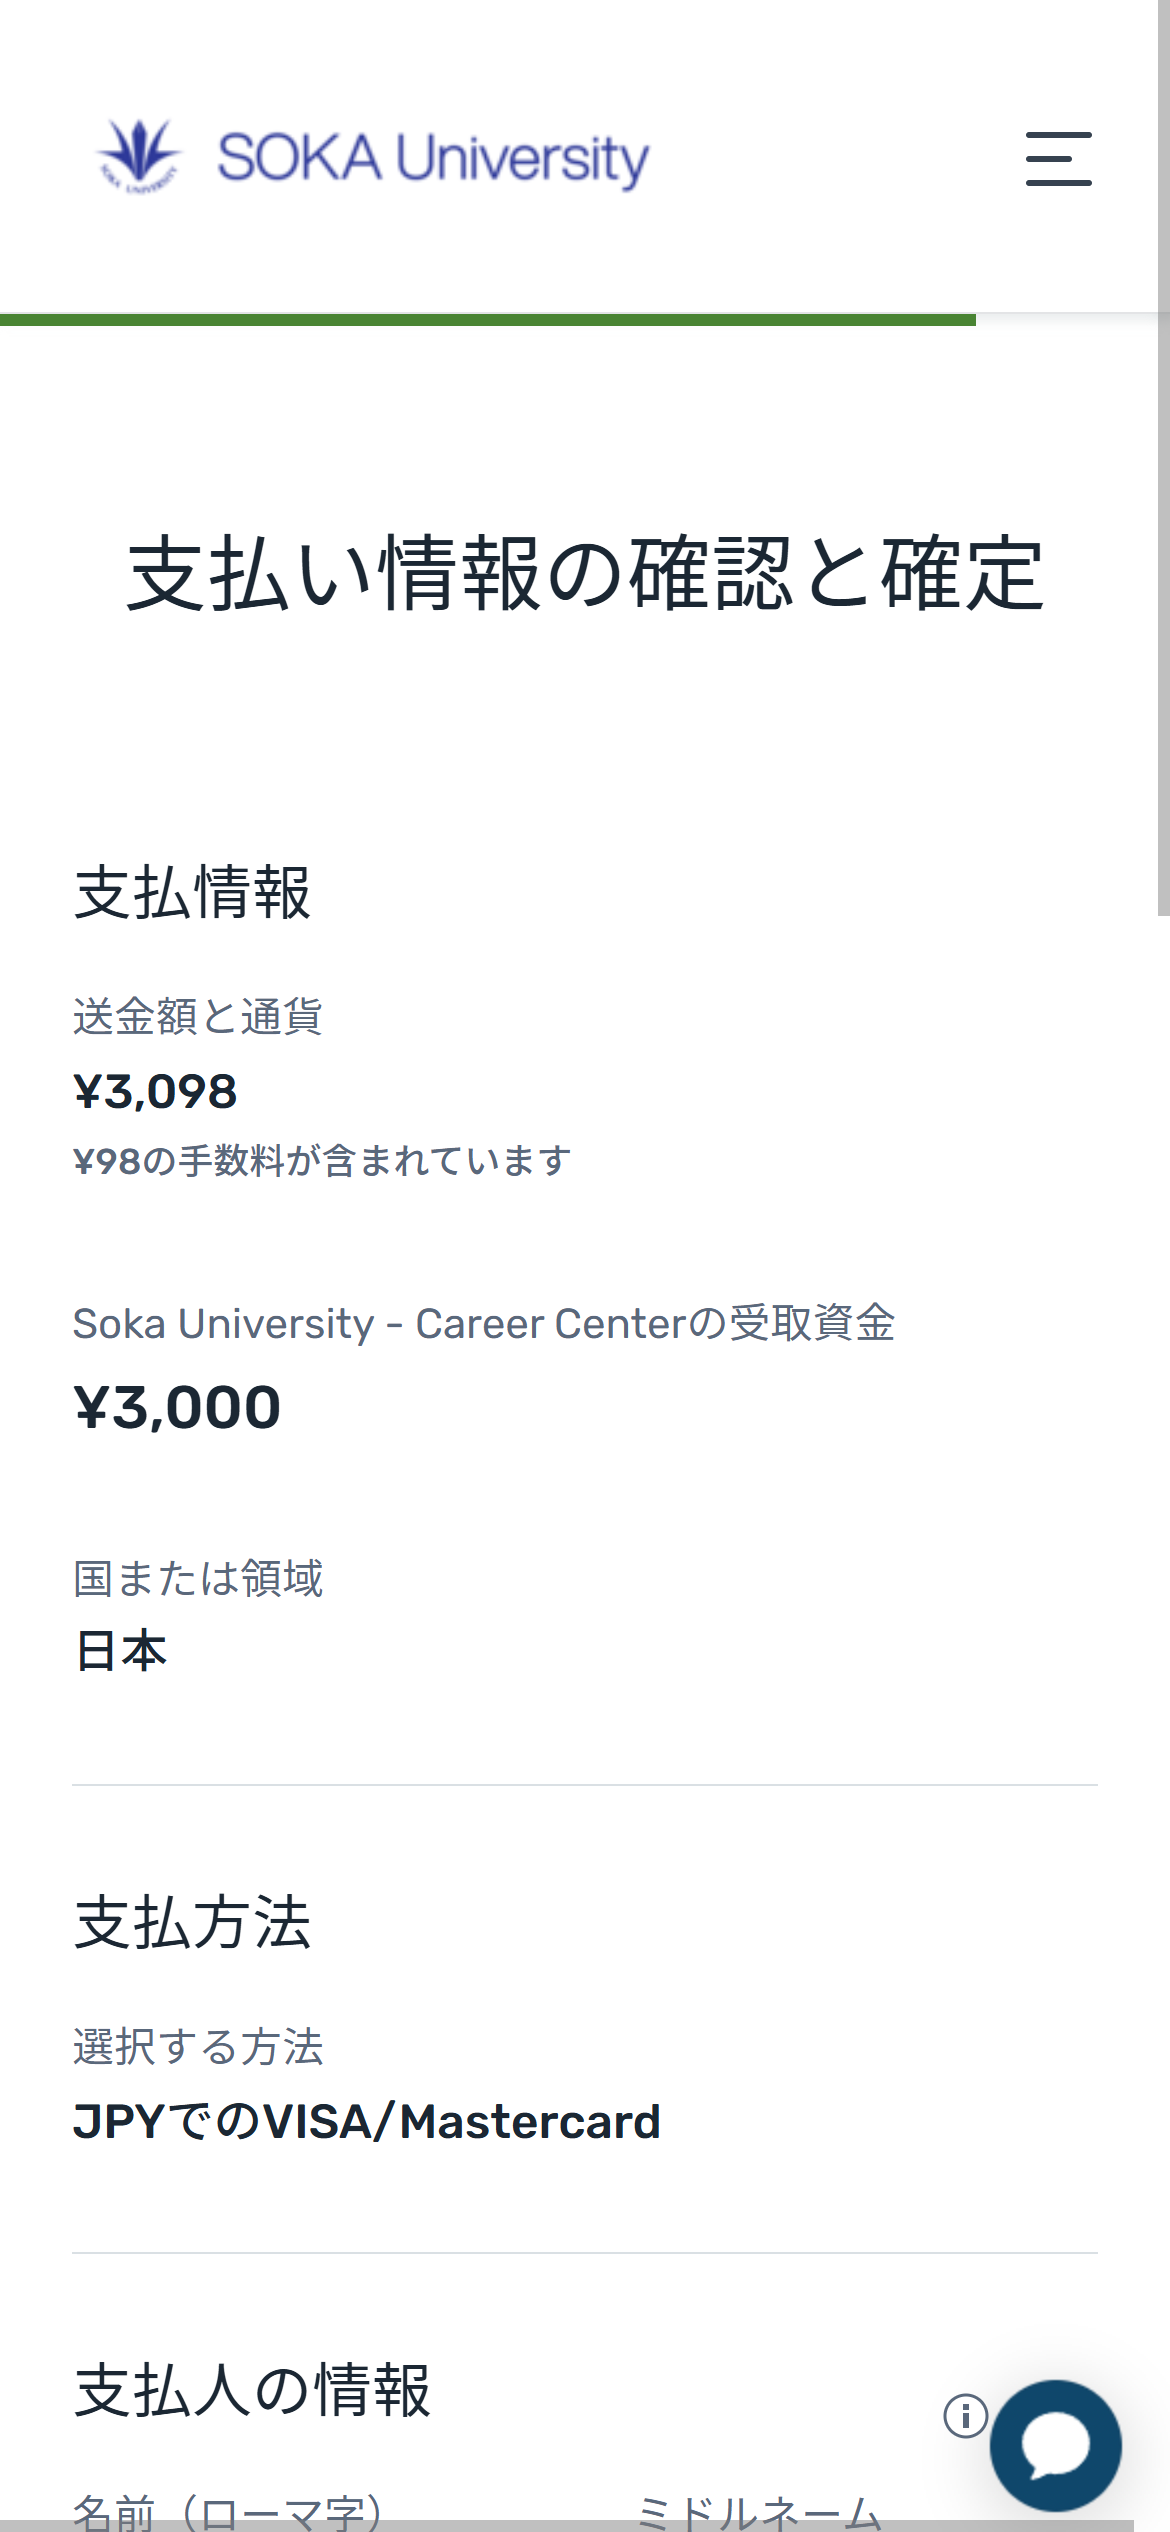The image size is (1170, 2532).
Task: Click the 送金額と通貨 label
Action: pos(197,1016)
